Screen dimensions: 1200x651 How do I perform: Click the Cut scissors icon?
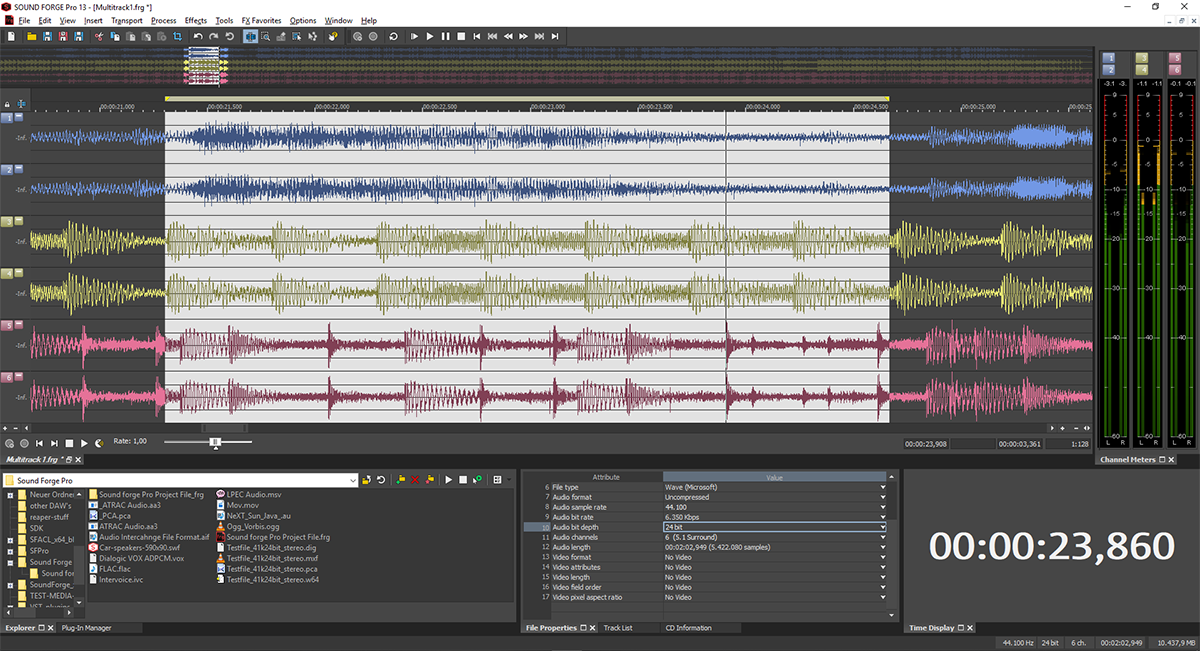point(100,36)
